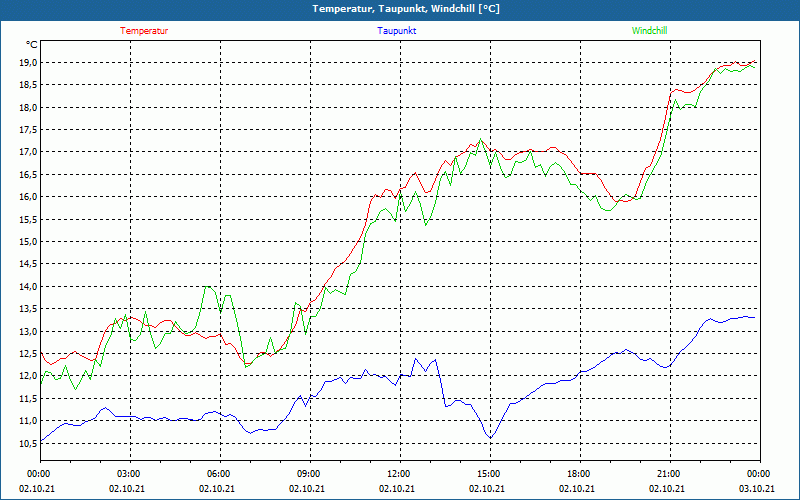
Task: Click the 09:00 time axis label
Action: 310,474
